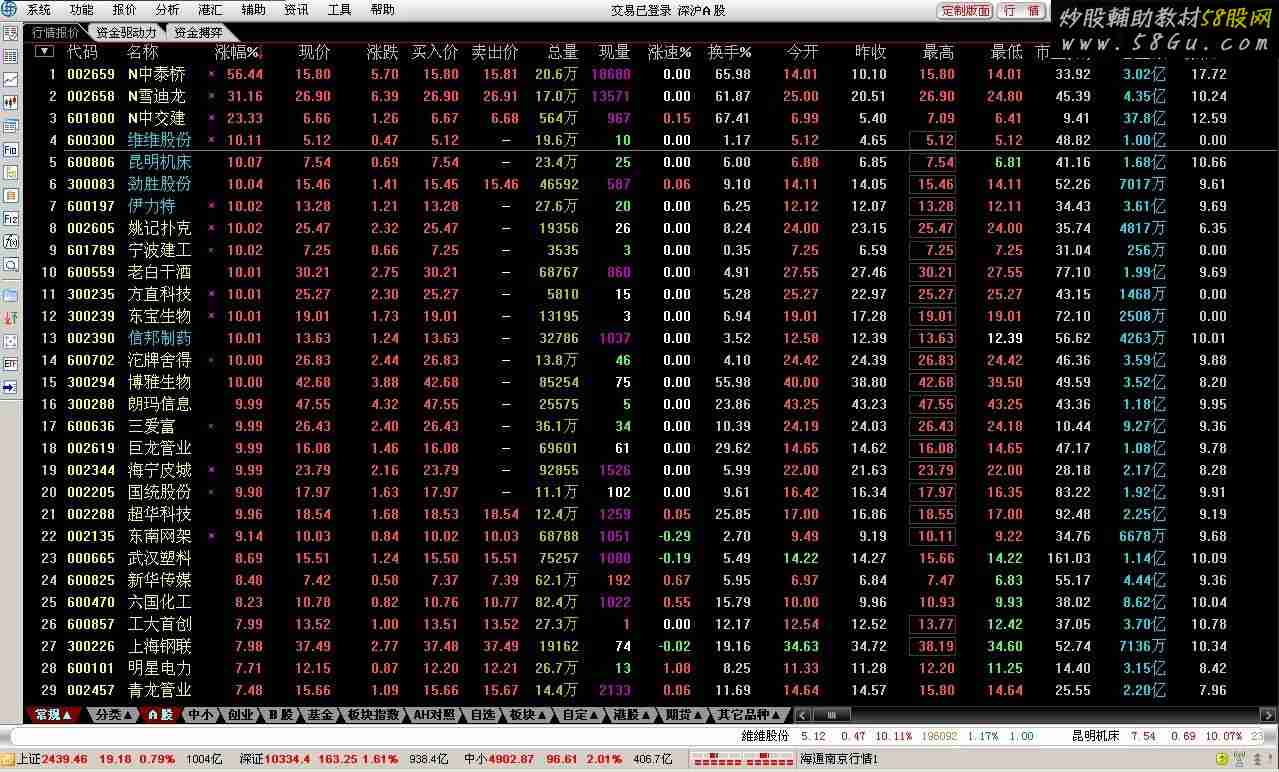The width and height of the screenshot is (1279, 772).
Task: Select the 中小 bottom tab
Action: [x=200, y=715]
